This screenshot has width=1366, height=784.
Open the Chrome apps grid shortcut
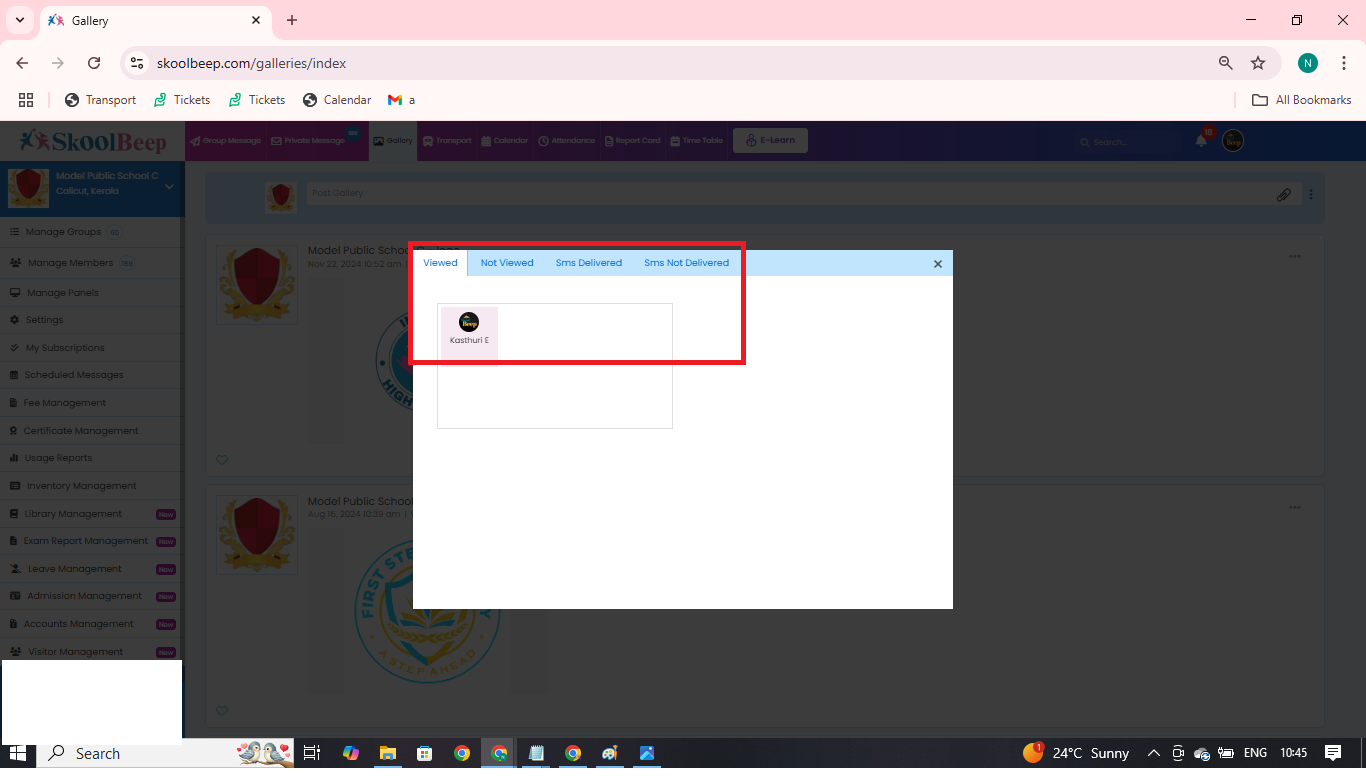tap(26, 100)
